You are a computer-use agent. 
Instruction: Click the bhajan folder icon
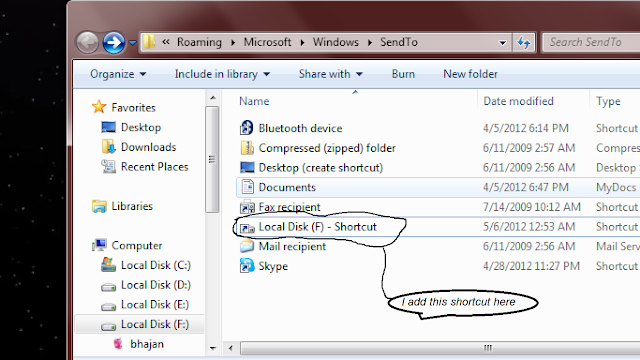pos(118,344)
